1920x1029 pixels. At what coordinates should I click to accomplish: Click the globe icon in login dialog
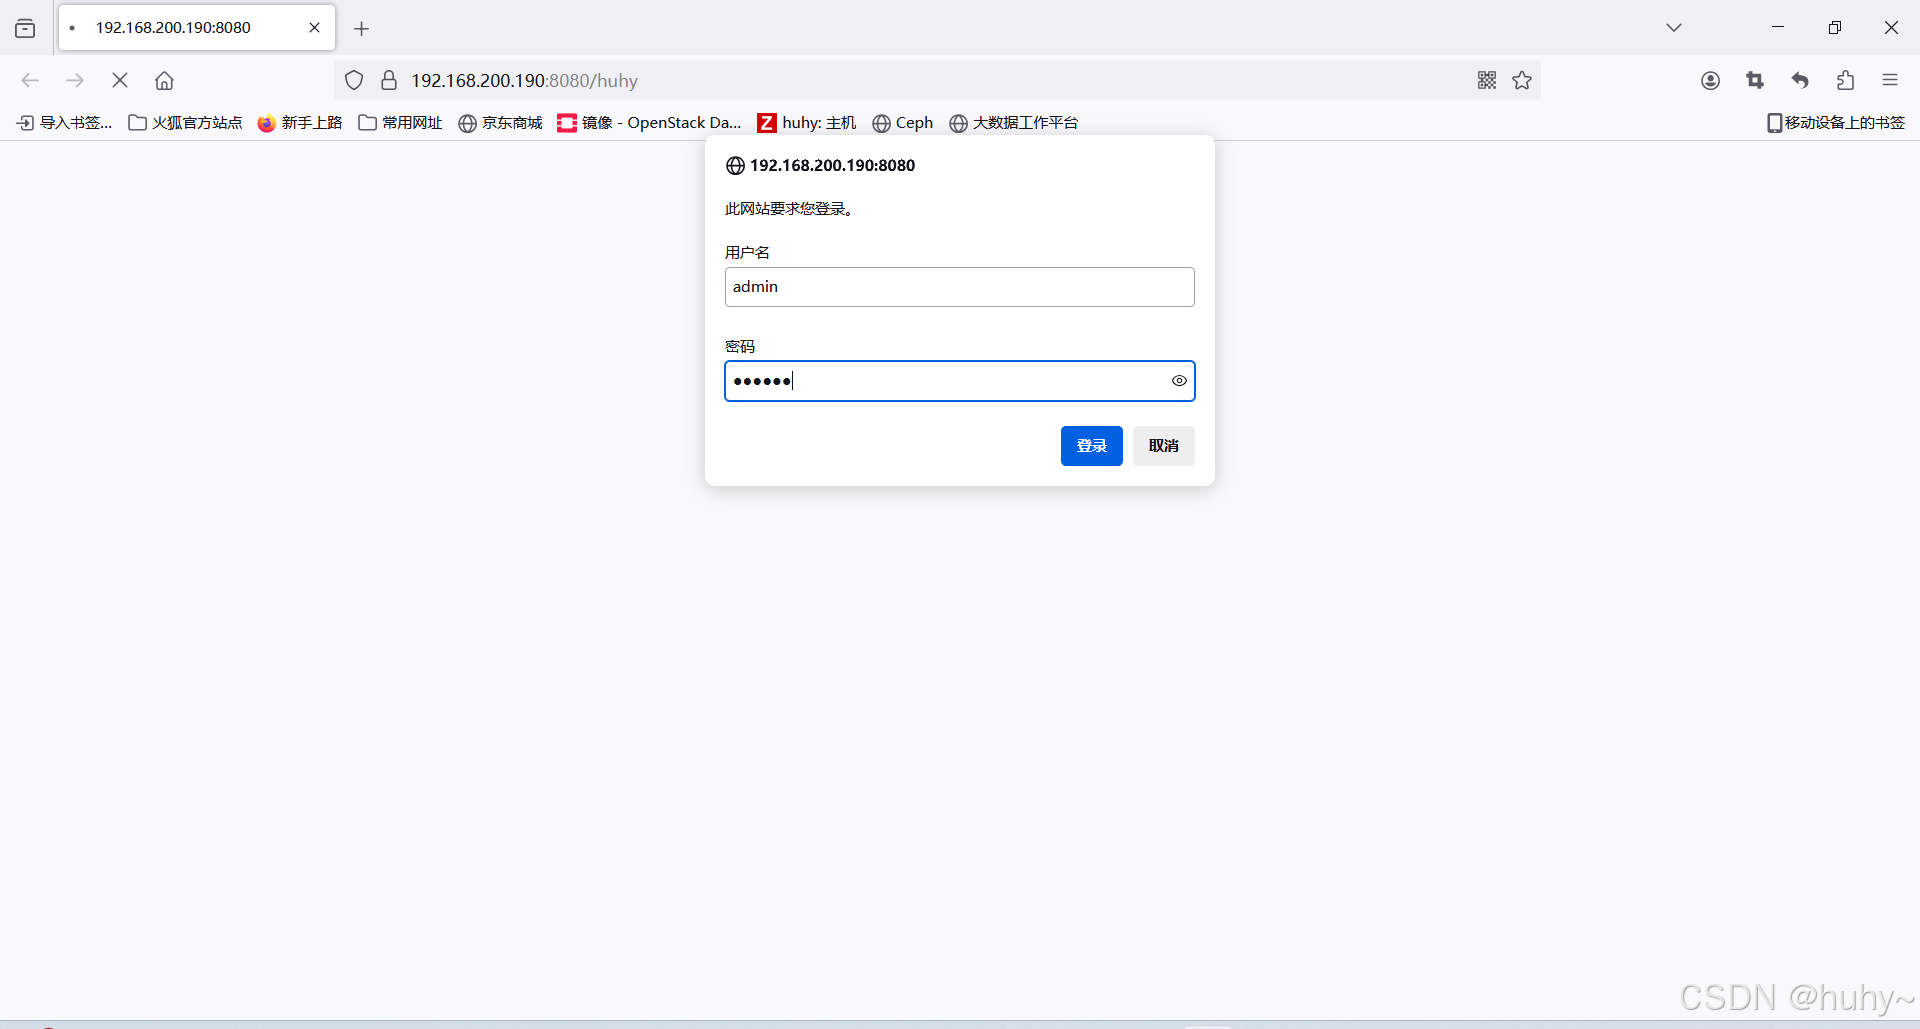click(x=735, y=166)
